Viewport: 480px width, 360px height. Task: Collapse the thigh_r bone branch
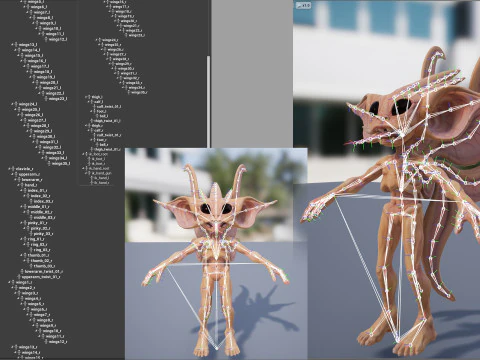(86, 126)
